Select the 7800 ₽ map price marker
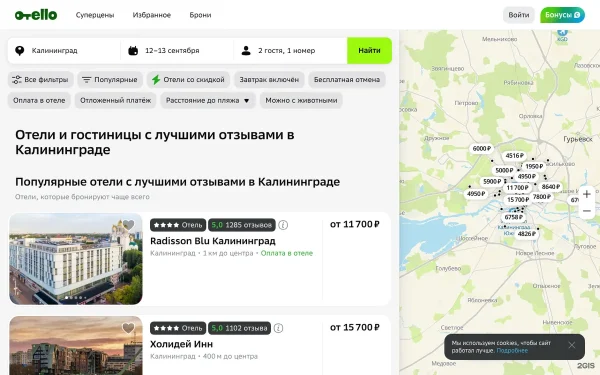Screen dimensions: 600x375 [542, 197]
